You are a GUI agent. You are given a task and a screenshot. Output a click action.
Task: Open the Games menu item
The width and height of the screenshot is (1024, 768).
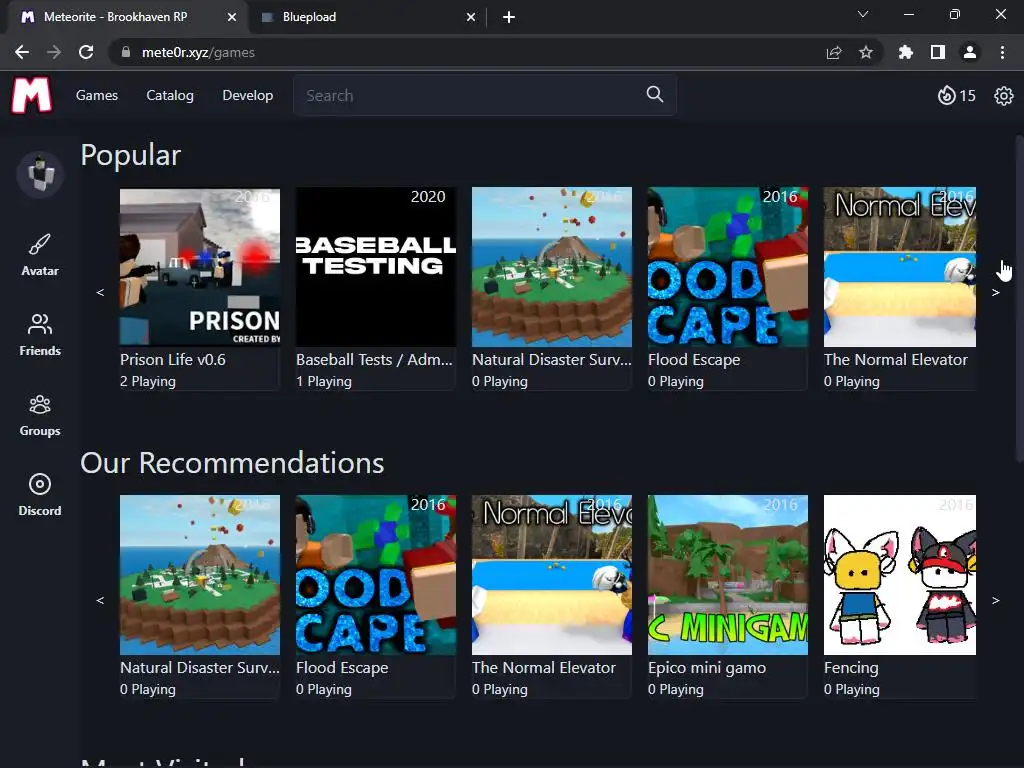coord(97,95)
